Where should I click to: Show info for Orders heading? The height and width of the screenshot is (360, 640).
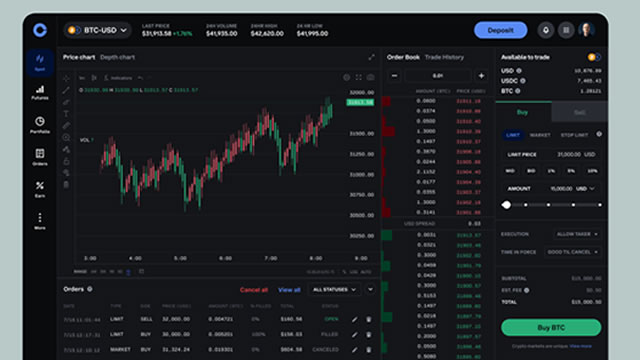tap(90, 289)
